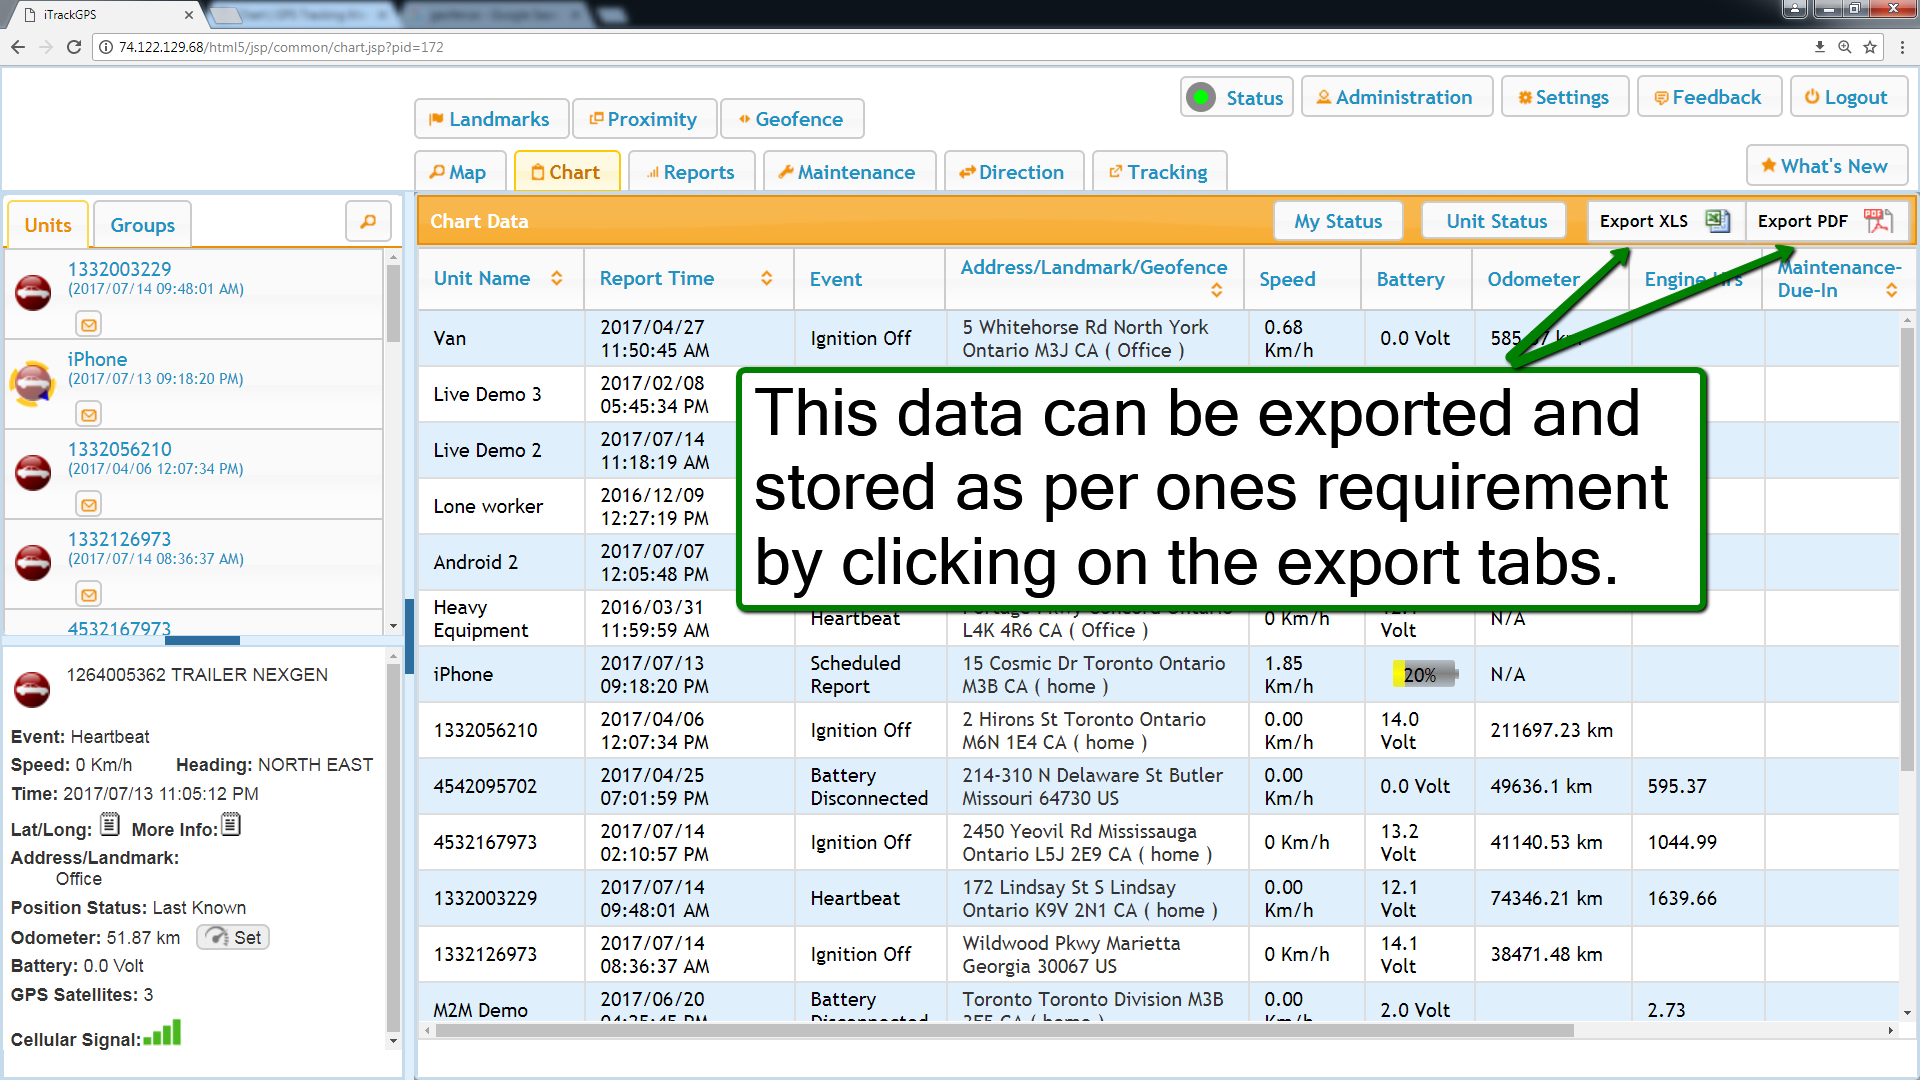The image size is (1920, 1080).
Task: Open More Info document icon
Action: point(231,826)
